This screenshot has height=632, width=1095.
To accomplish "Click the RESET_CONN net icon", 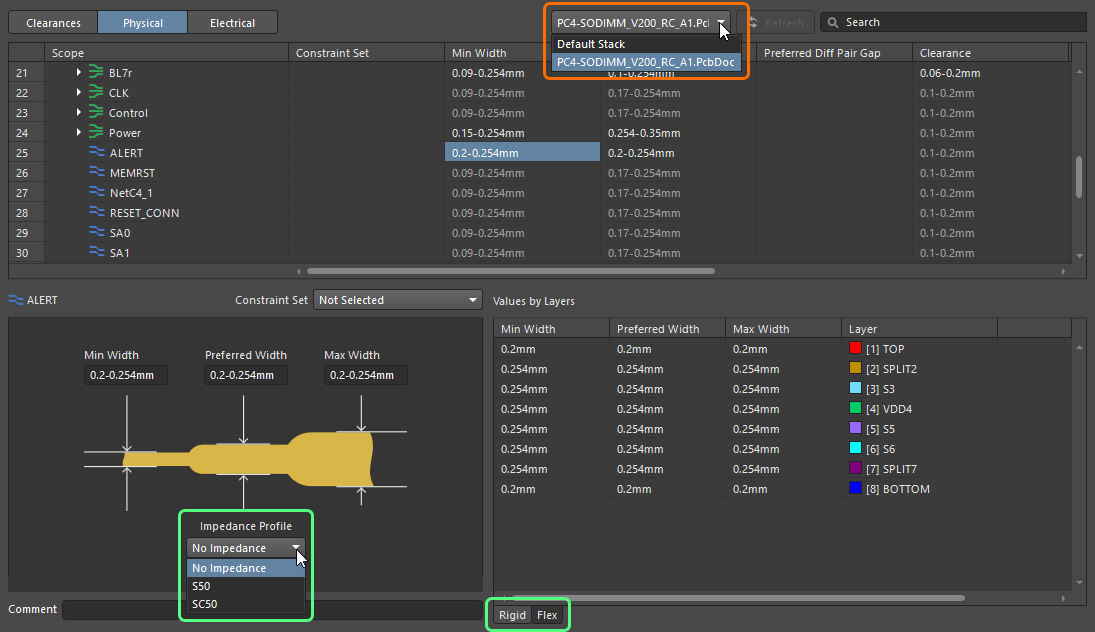I will (x=97, y=213).
